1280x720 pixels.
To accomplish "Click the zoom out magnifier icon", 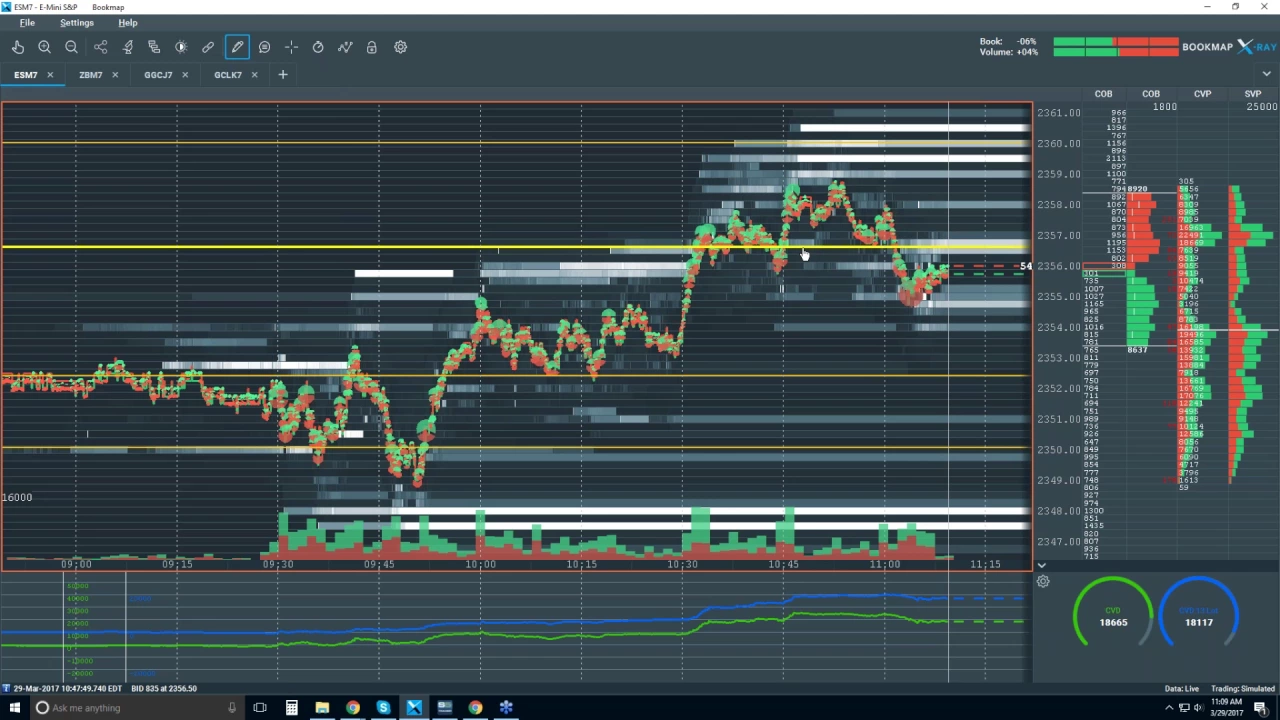I will pos(71,47).
